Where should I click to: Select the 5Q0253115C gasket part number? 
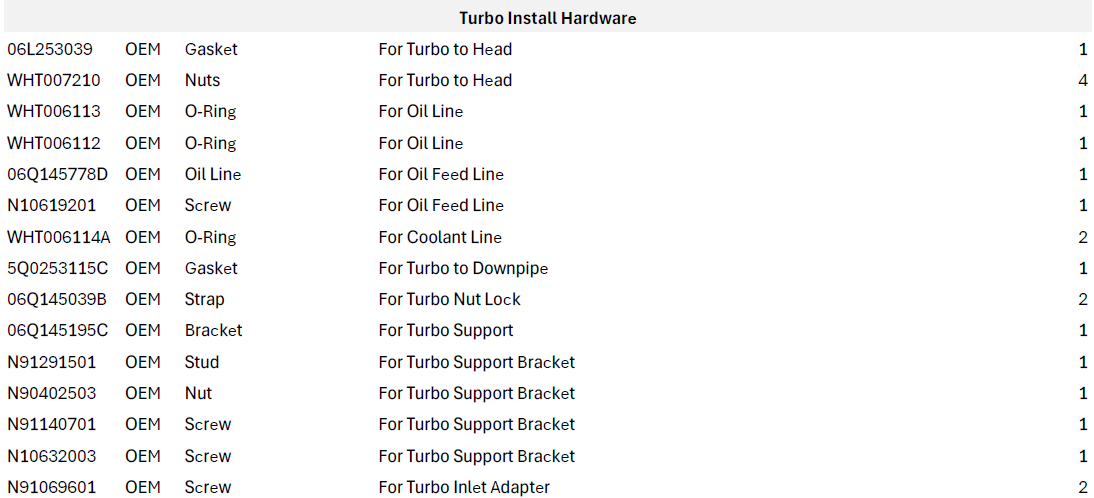pos(58,268)
